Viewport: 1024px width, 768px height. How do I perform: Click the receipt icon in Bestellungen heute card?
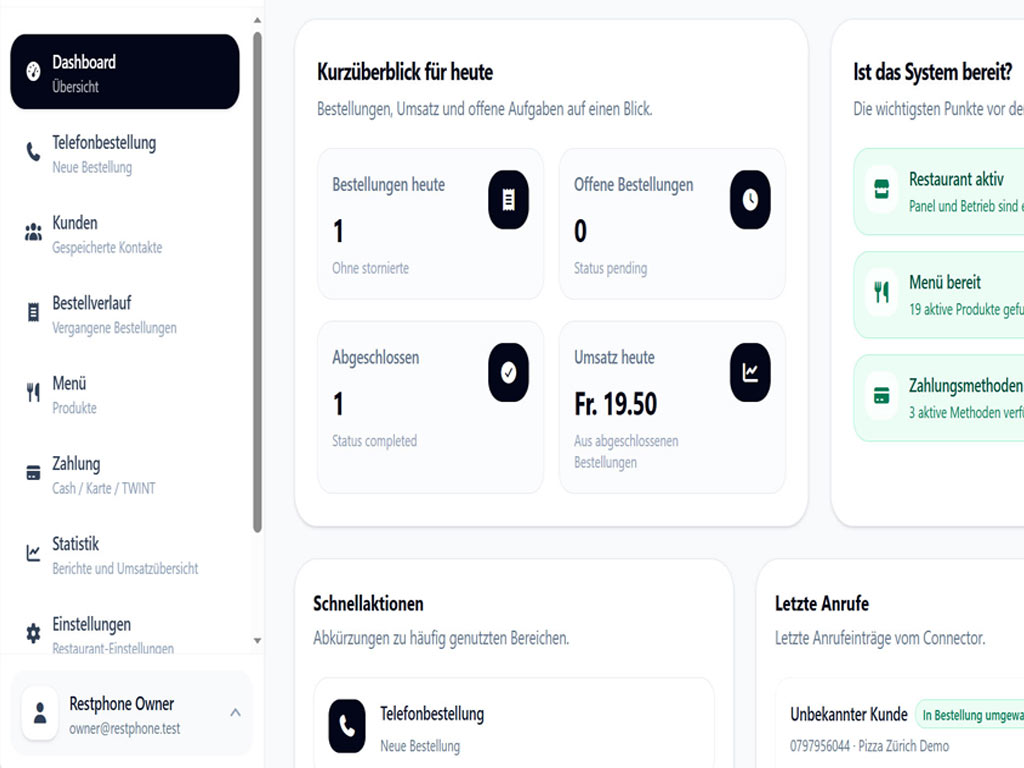click(508, 200)
